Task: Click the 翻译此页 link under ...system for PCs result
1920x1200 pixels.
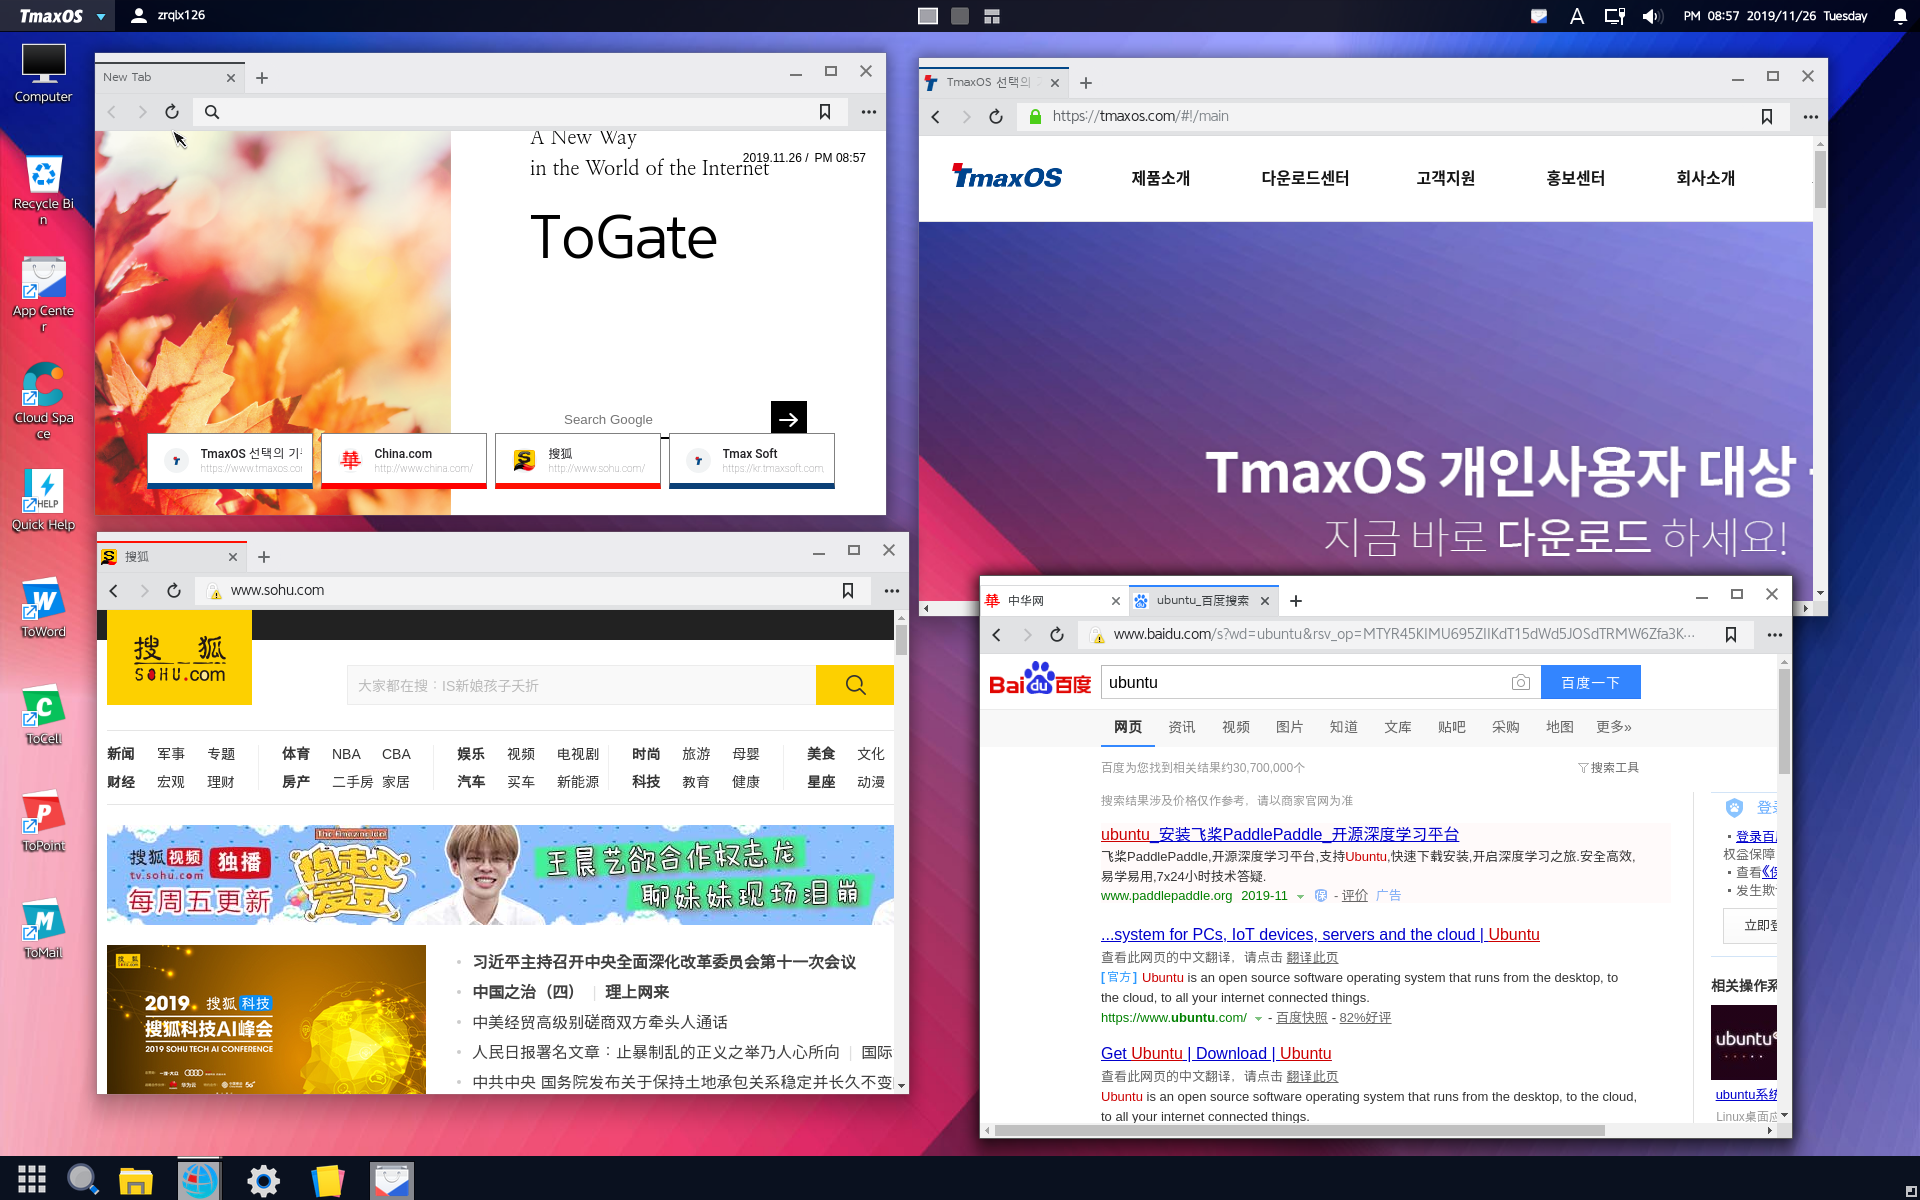Action: coord(1312,957)
